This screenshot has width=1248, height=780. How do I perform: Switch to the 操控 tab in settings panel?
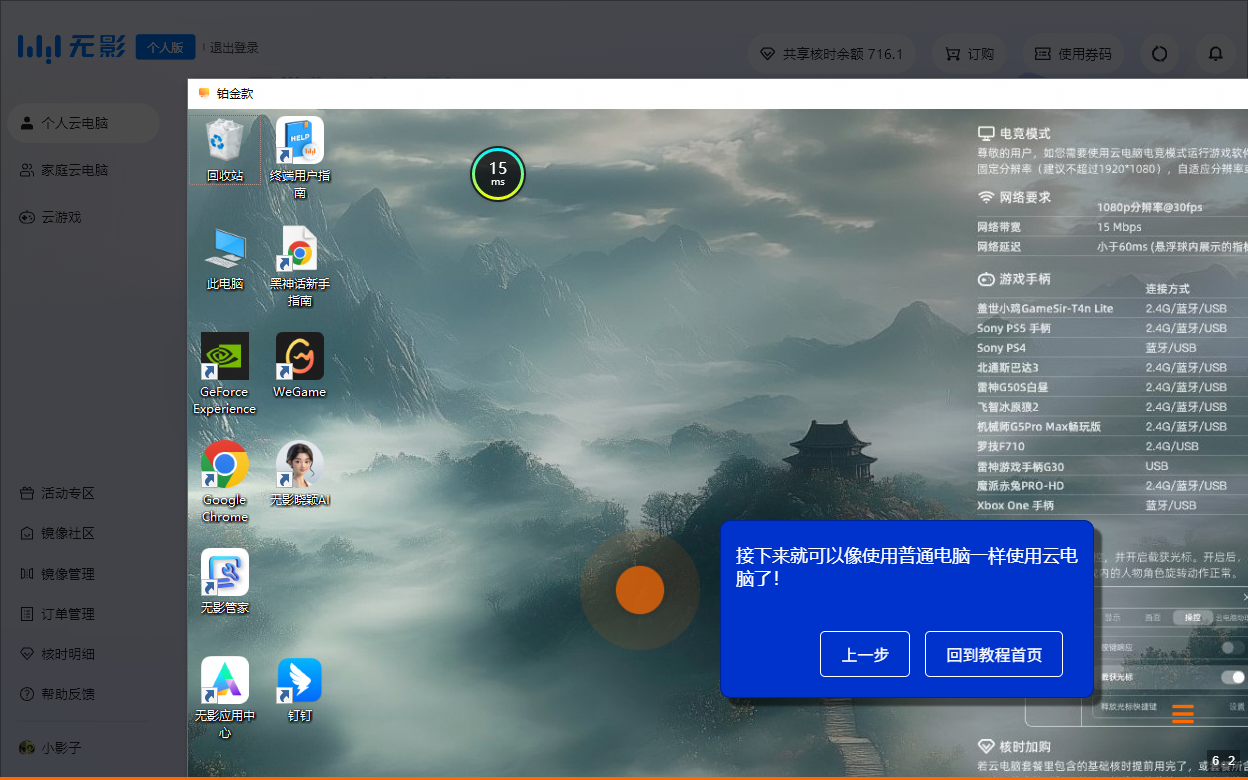[x=1193, y=618]
